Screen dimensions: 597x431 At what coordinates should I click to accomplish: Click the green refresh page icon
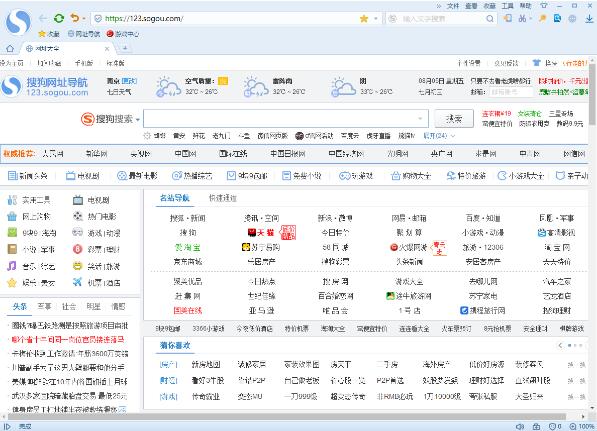point(59,18)
